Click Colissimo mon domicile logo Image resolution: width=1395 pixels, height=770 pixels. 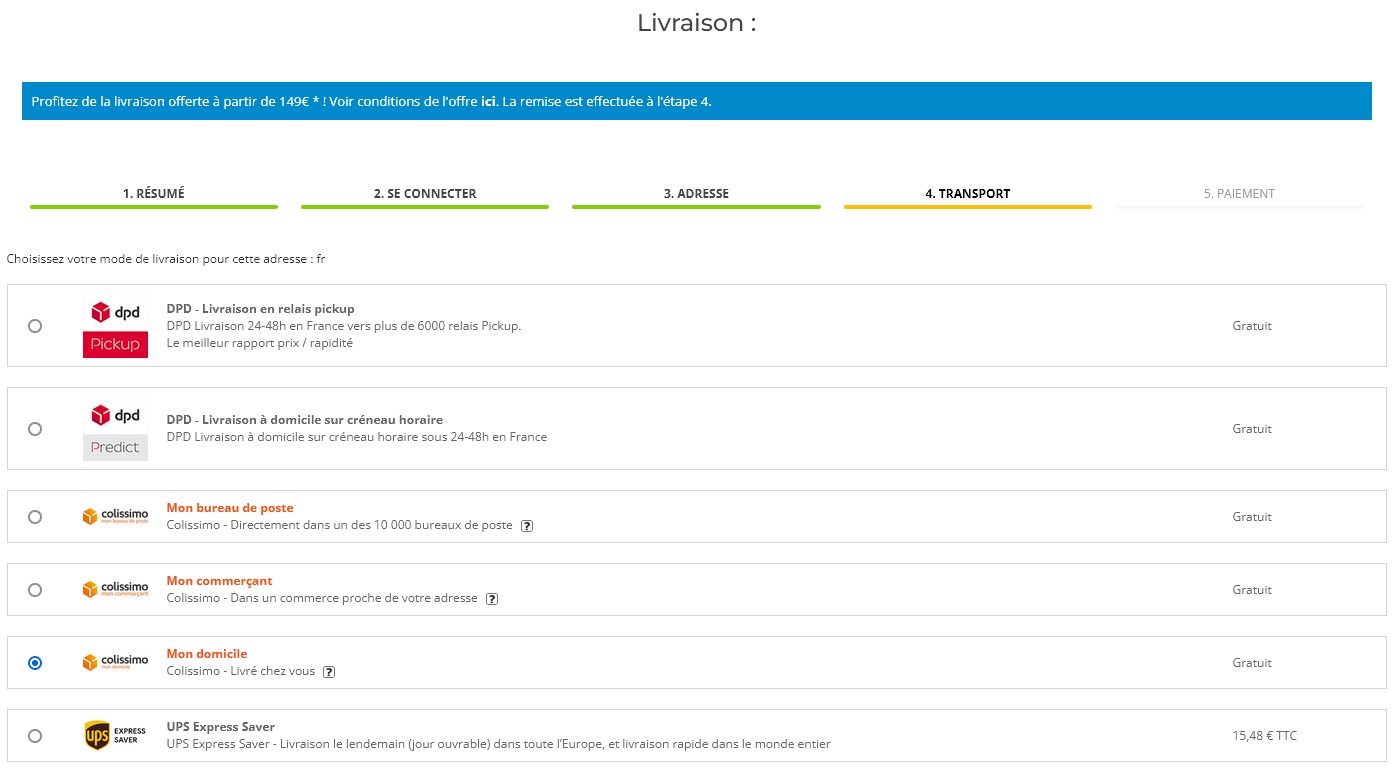click(x=115, y=663)
